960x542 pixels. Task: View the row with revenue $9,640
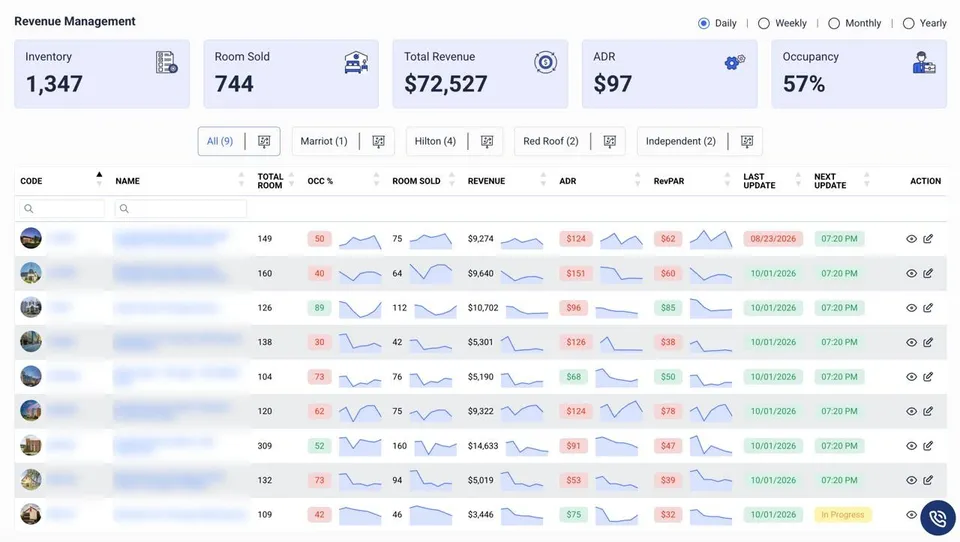pos(911,274)
